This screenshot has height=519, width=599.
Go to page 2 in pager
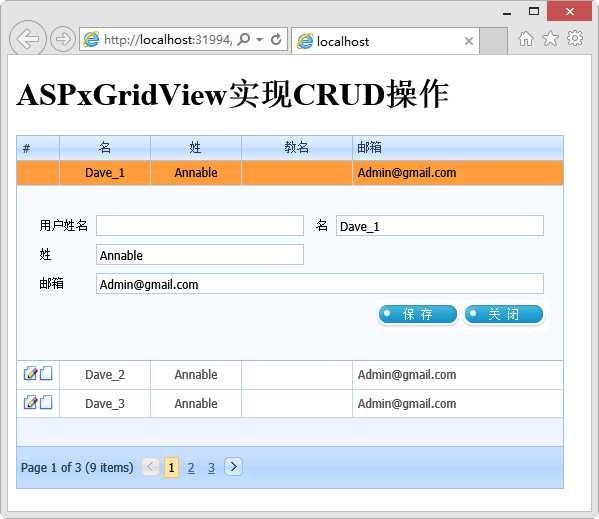[x=191, y=467]
